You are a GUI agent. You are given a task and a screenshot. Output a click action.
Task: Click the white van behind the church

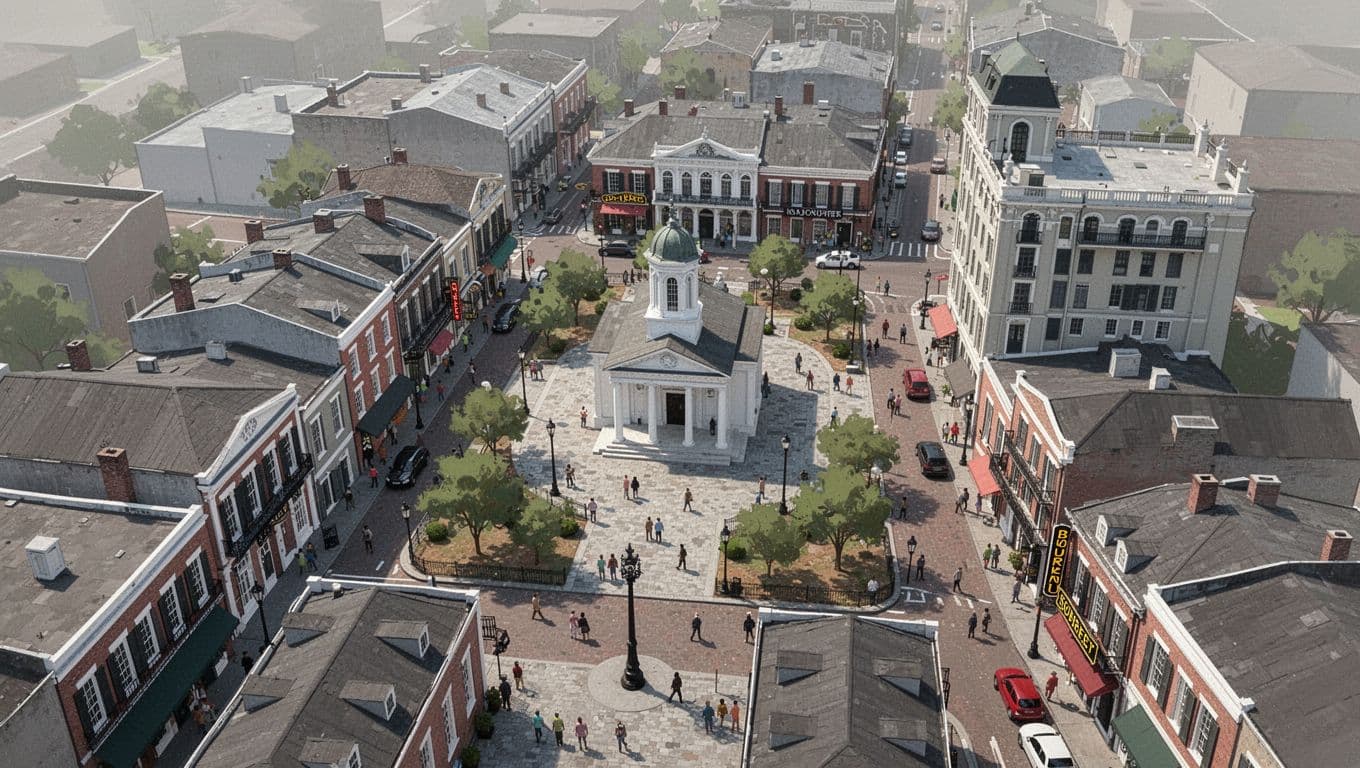coord(835,259)
